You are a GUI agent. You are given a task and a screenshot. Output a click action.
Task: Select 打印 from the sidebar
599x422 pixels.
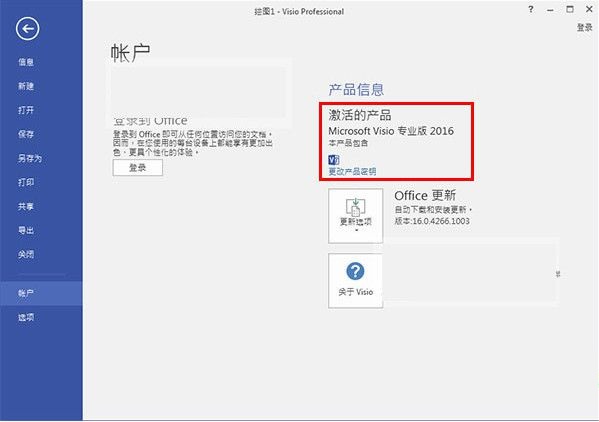point(26,182)
